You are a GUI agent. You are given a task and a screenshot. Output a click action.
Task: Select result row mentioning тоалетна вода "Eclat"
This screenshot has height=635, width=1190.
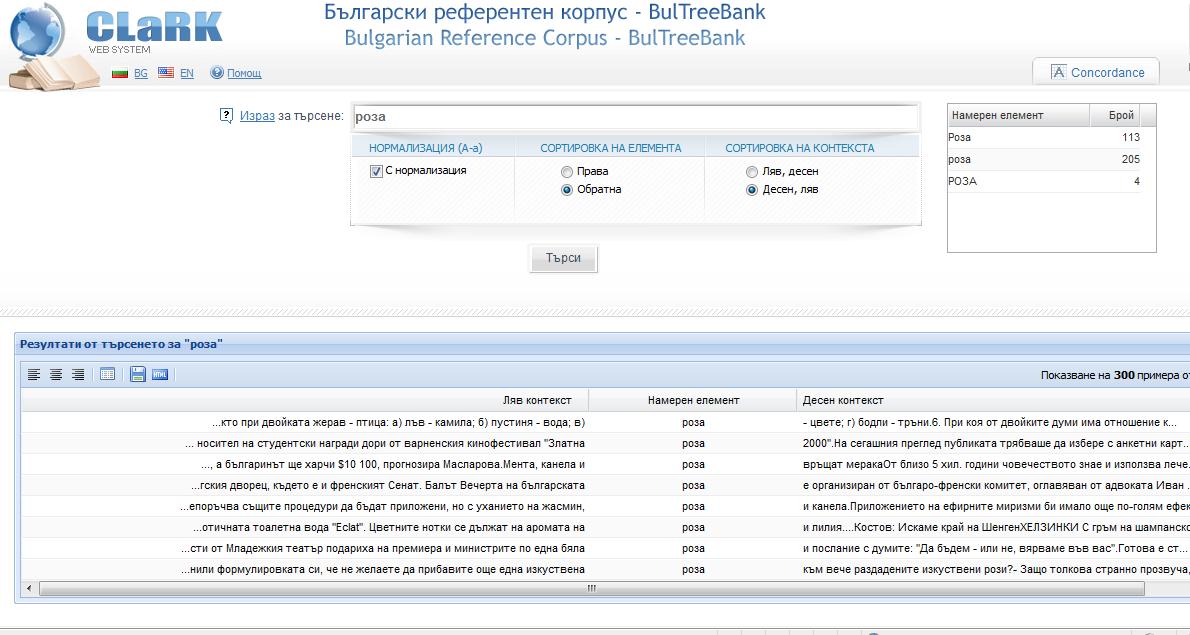(x=606, y=527)
